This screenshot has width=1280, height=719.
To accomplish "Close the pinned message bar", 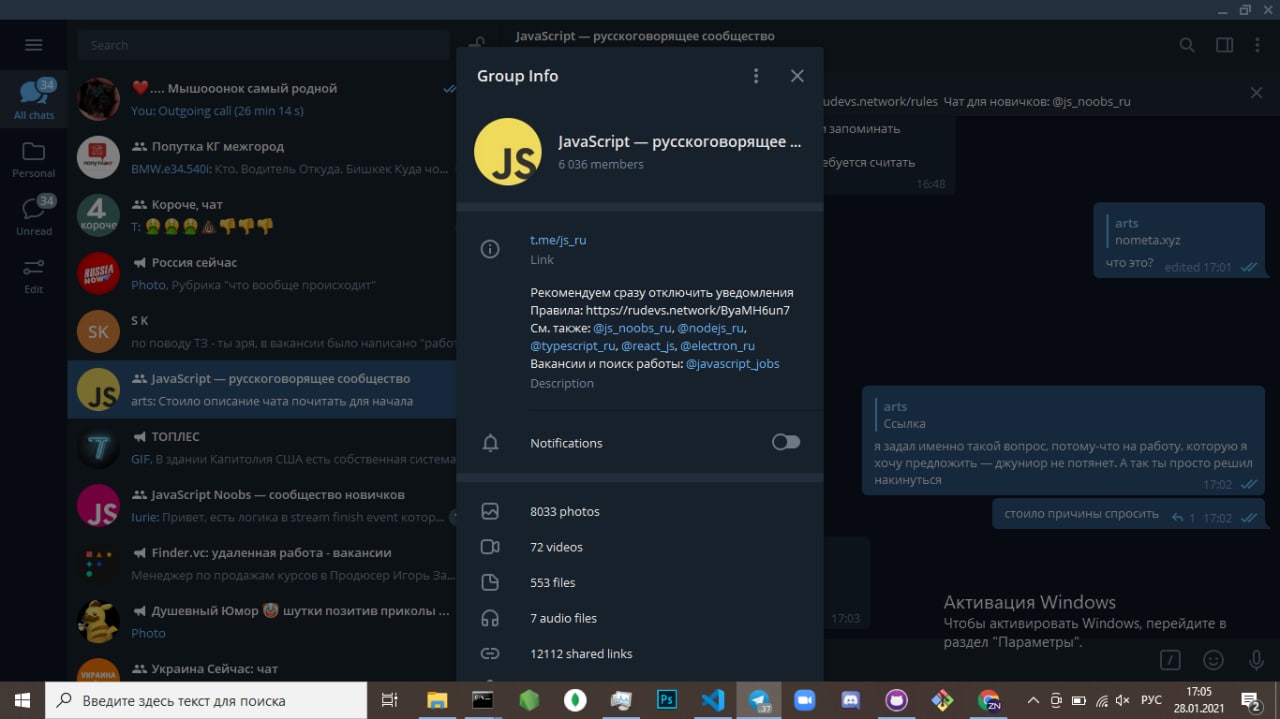I will point(1257,93).
